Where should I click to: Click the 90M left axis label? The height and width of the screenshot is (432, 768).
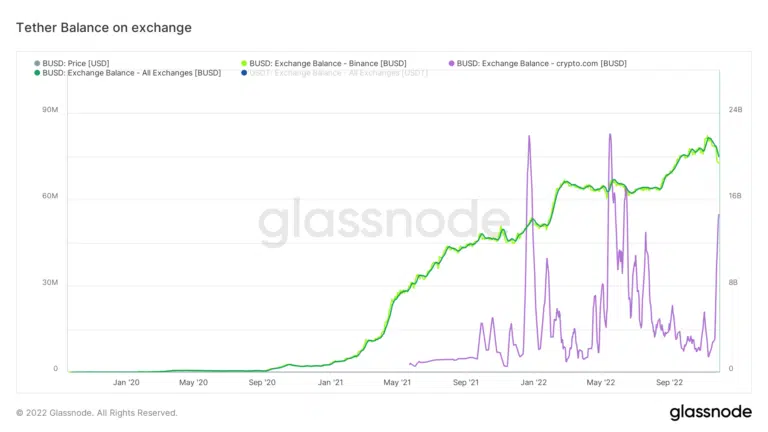tap(48, 110)
